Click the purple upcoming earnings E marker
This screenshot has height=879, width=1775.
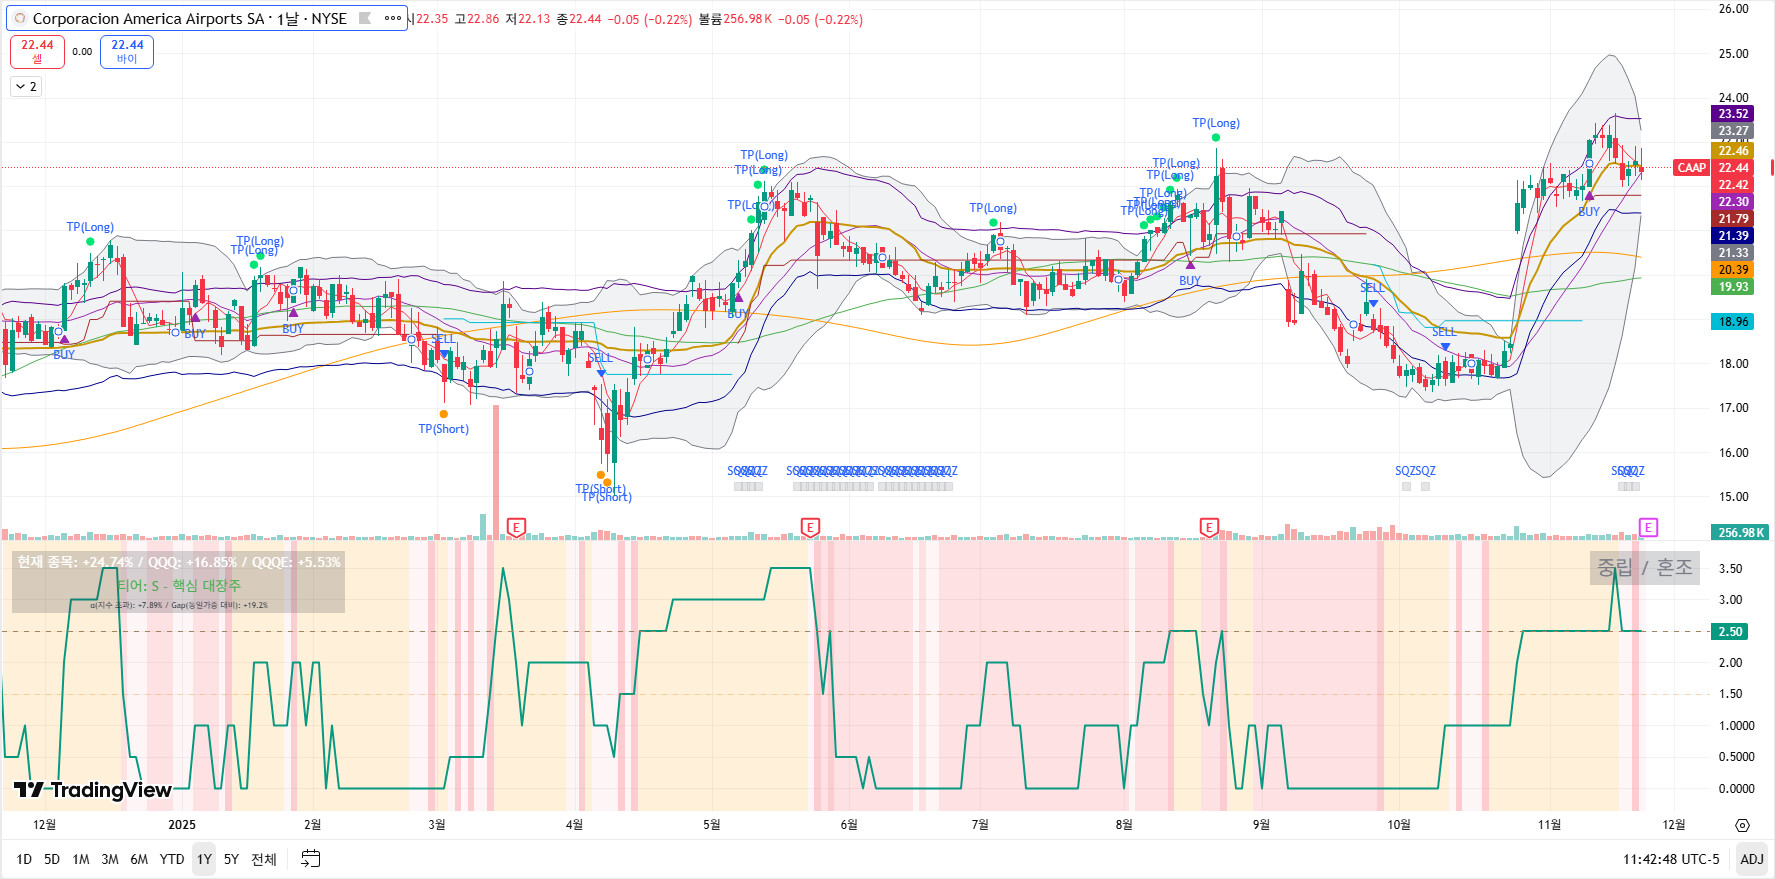pos(1648,527)
